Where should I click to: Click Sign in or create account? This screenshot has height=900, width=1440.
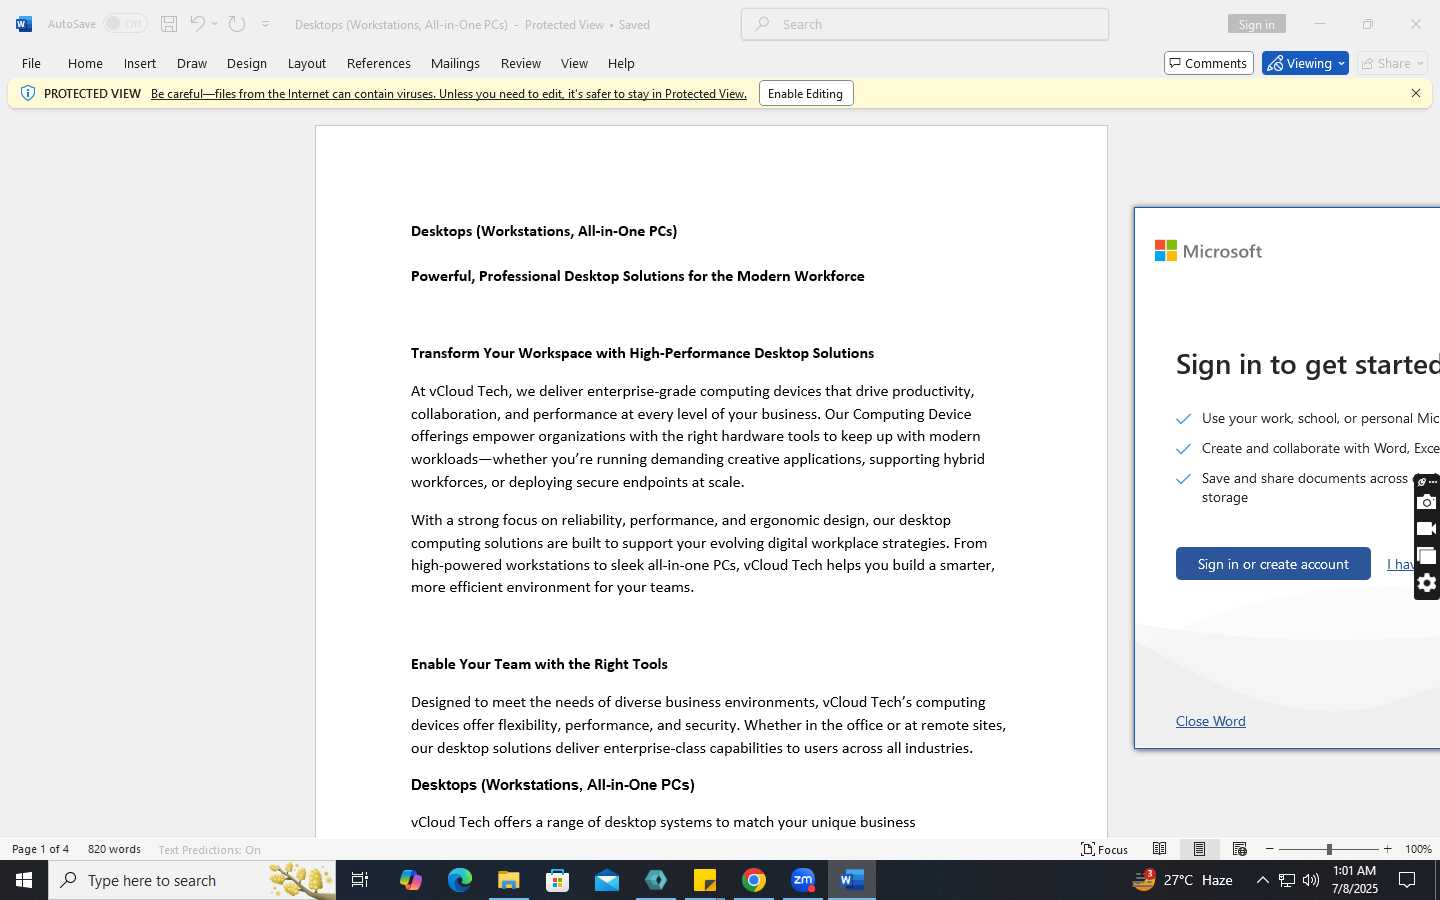coord(1273,564)
